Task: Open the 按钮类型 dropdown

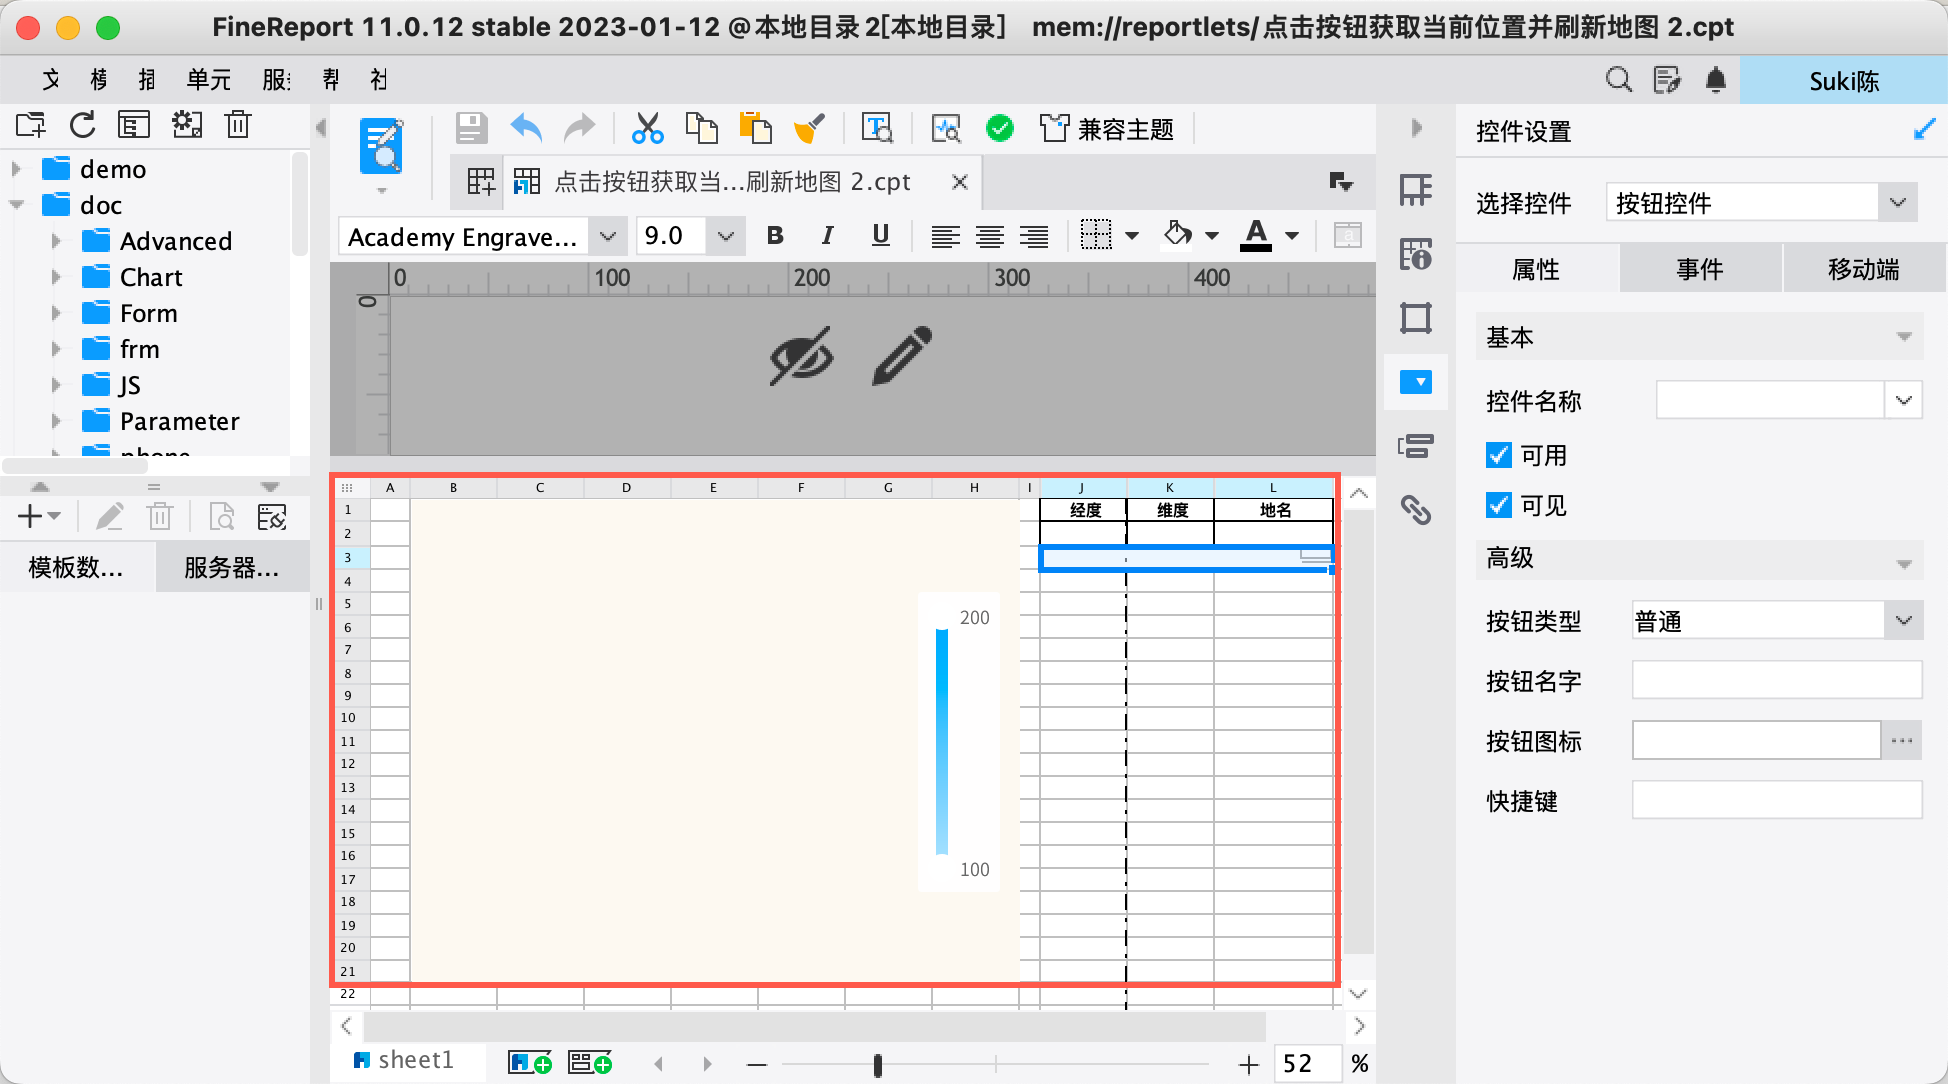Action: [x=1903, y=621]
